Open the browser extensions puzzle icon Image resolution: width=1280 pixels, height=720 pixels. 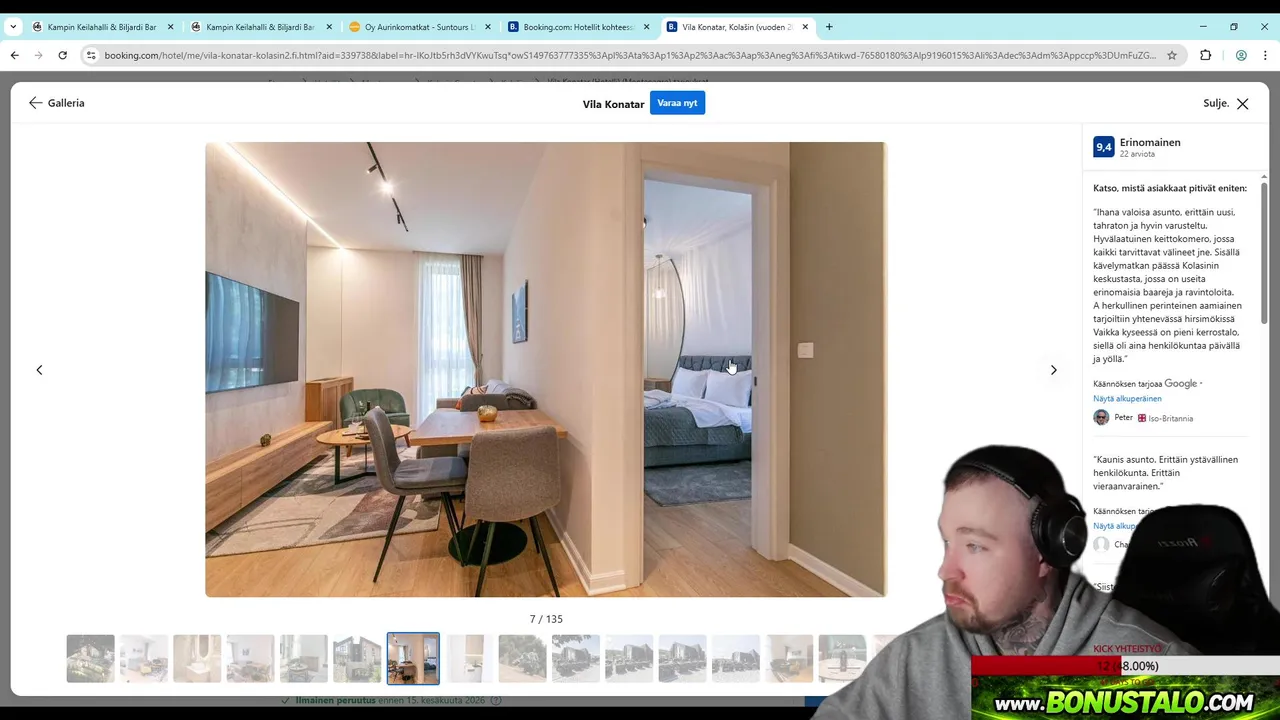1205,55
